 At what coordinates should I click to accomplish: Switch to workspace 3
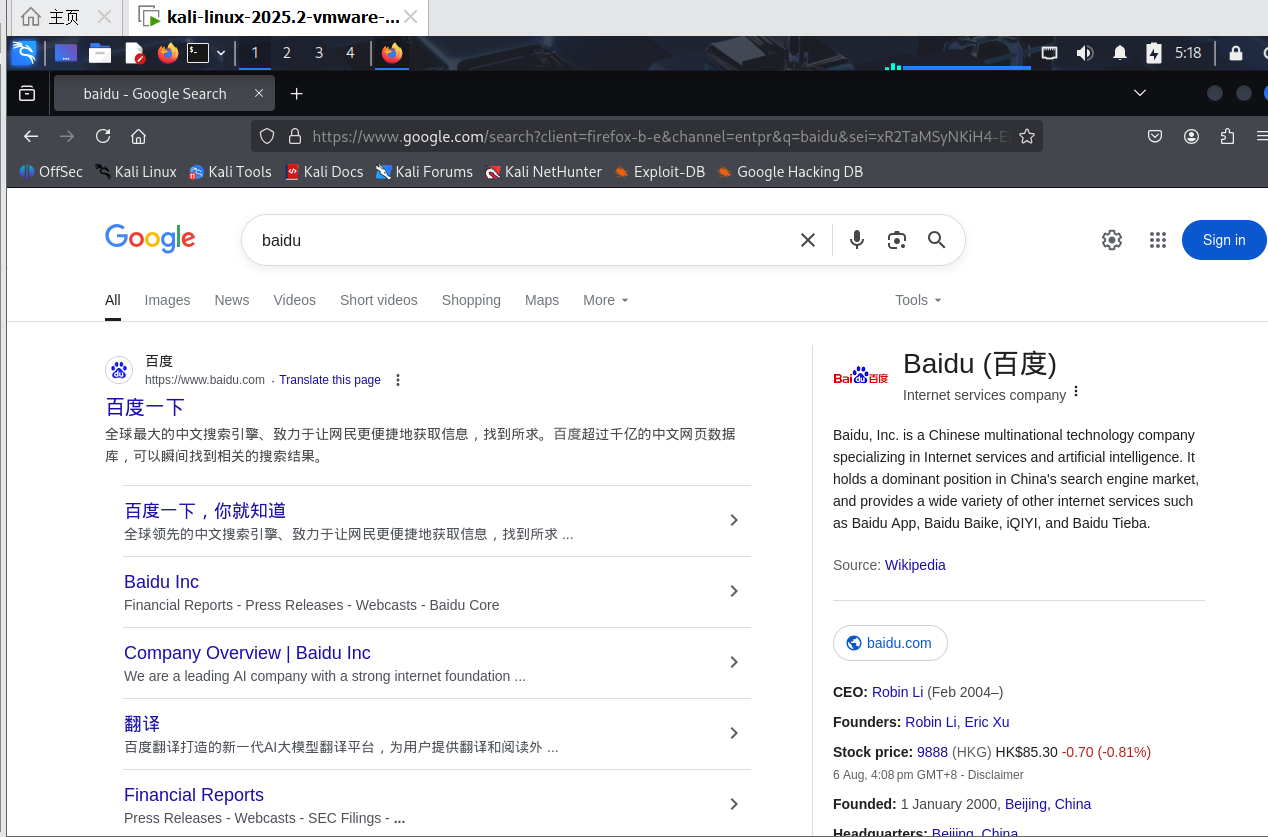click(319, 53)
